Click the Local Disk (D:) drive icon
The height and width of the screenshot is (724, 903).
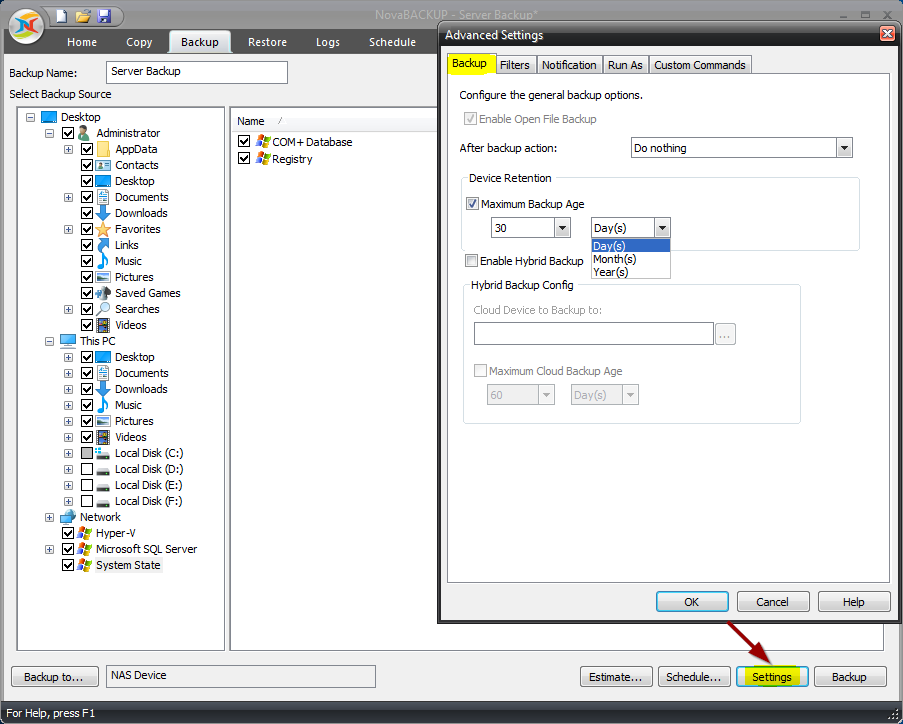(x=103, y=470)
